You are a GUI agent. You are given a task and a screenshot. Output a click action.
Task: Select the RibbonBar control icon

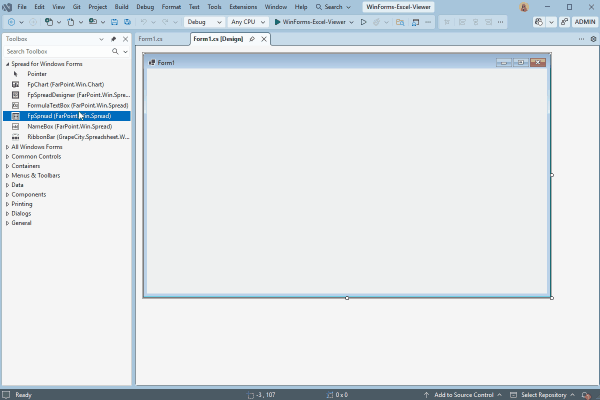tap(15, 137)
